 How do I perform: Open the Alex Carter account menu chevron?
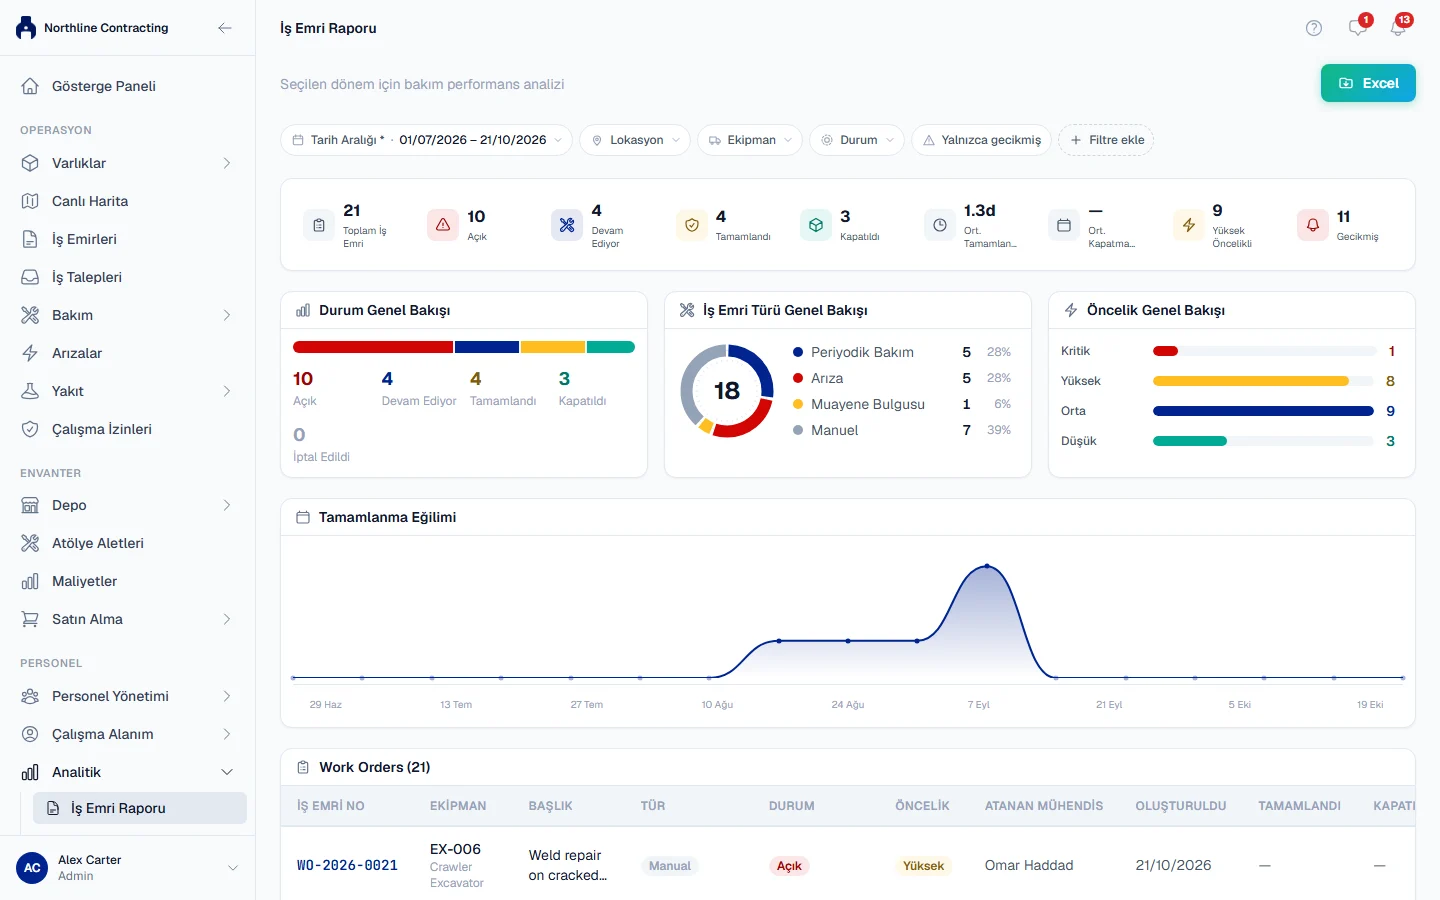(x=233, y=868)
